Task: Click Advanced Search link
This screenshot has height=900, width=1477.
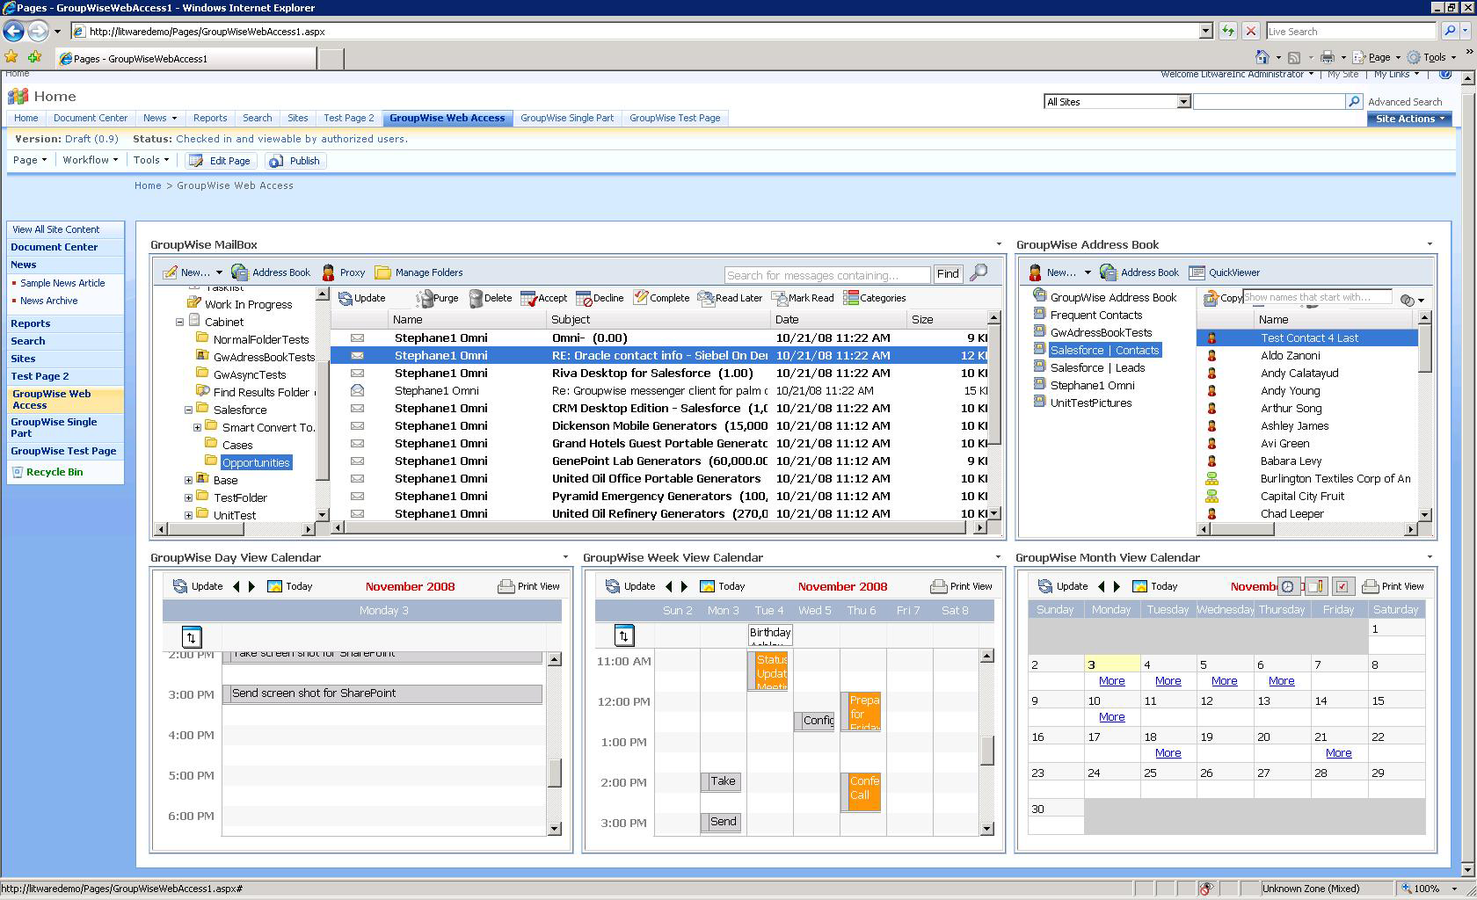Action: (x=1405, y=102)
